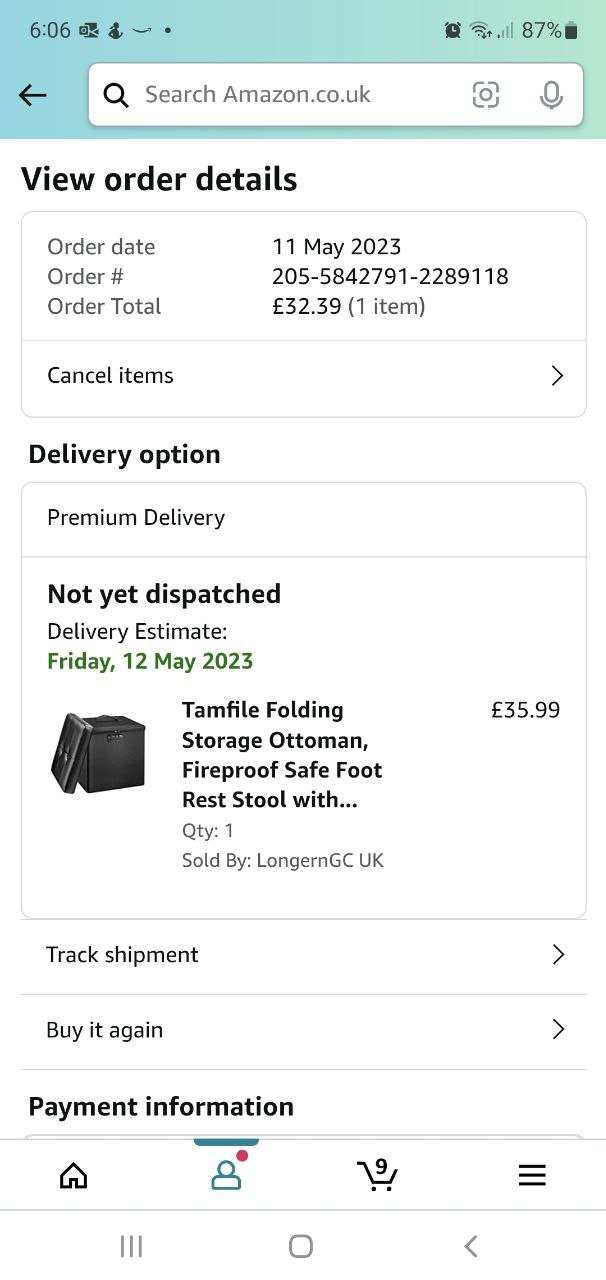Open the shopping cart with 9 items
The image size is (606, 1280).
(x=378, y=1175)
